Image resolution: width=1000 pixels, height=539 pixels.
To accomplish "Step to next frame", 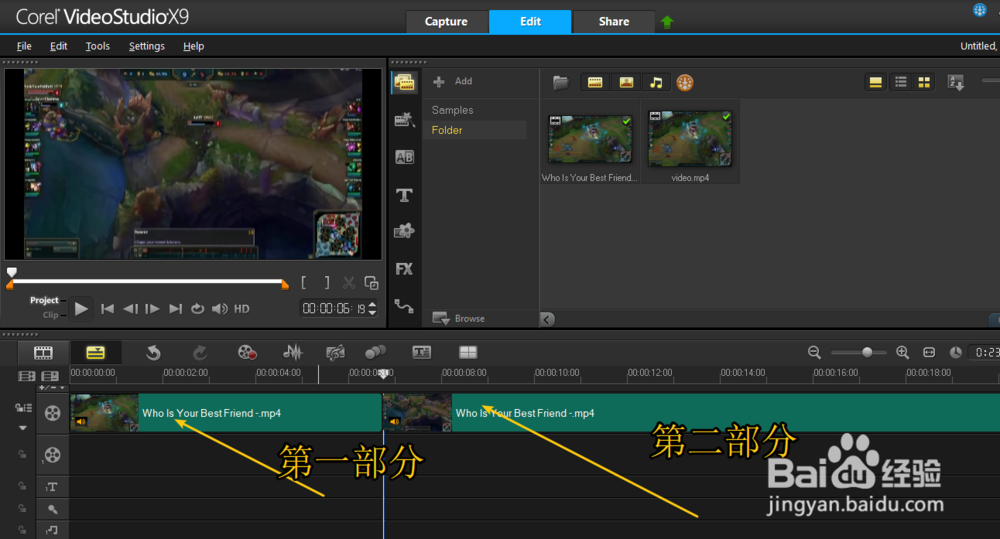I will click(152, 309).
